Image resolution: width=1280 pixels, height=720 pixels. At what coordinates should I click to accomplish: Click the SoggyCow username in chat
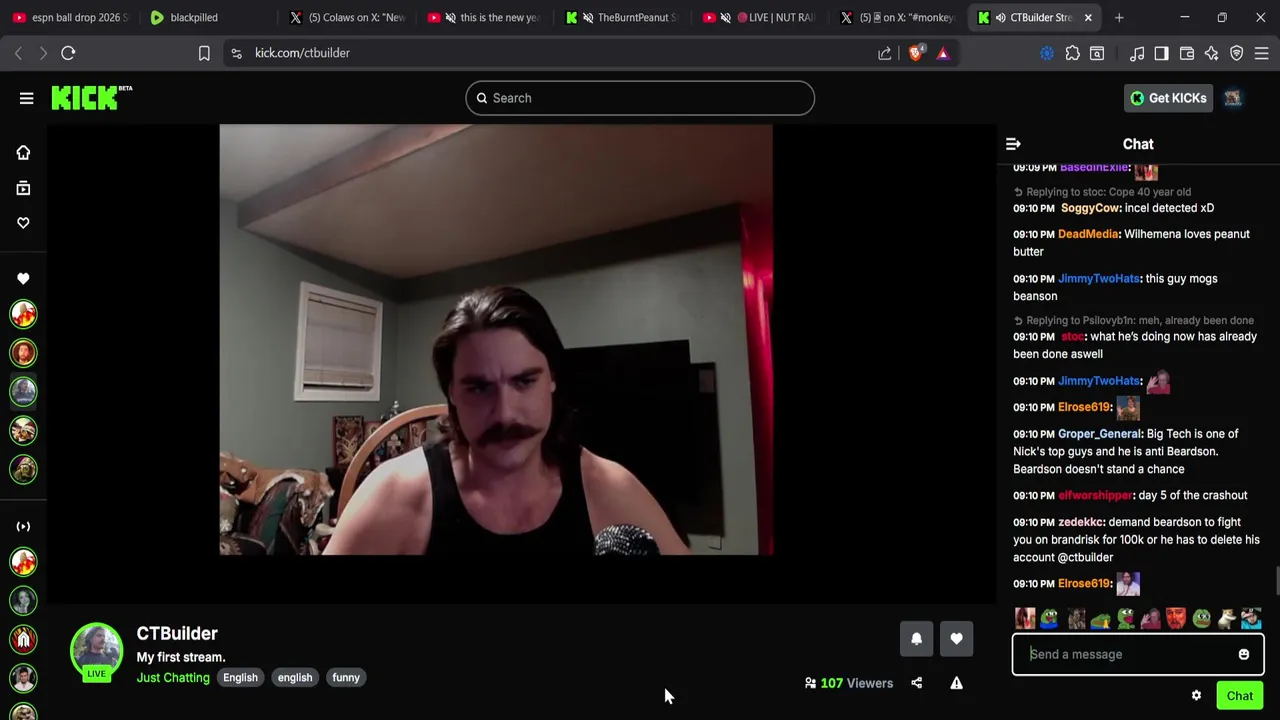point(1090,208)
